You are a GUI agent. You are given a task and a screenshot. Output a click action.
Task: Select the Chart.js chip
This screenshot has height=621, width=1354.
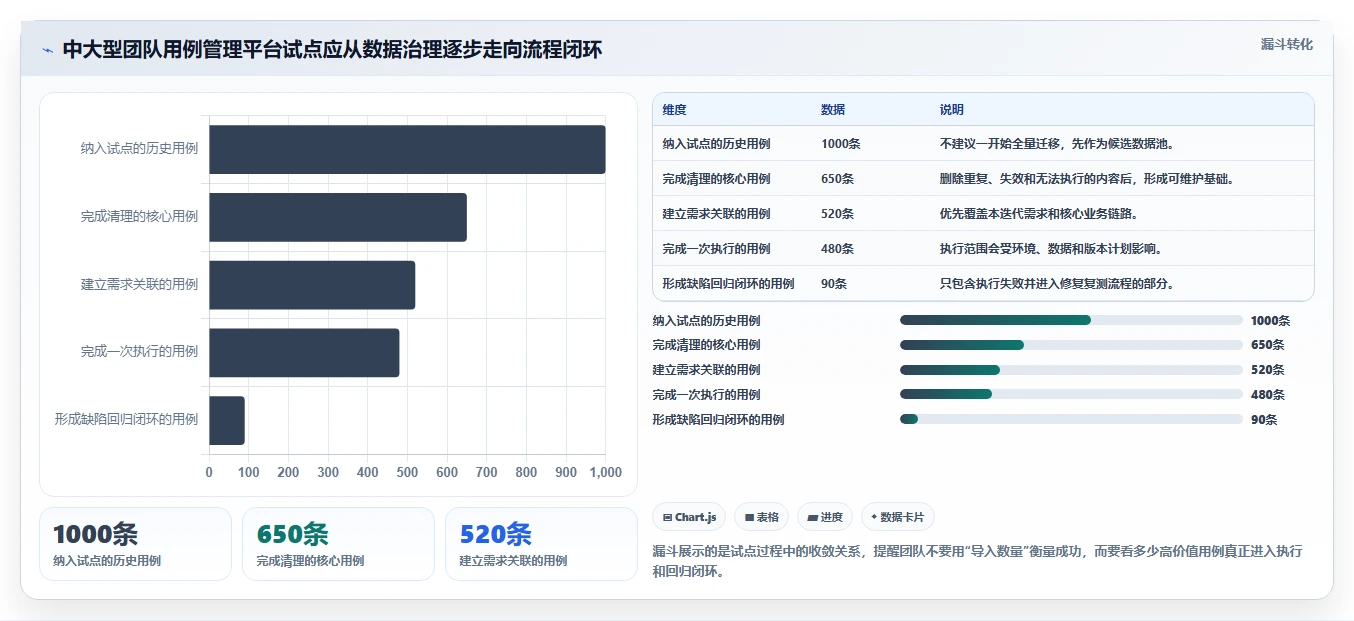[689, 517]
